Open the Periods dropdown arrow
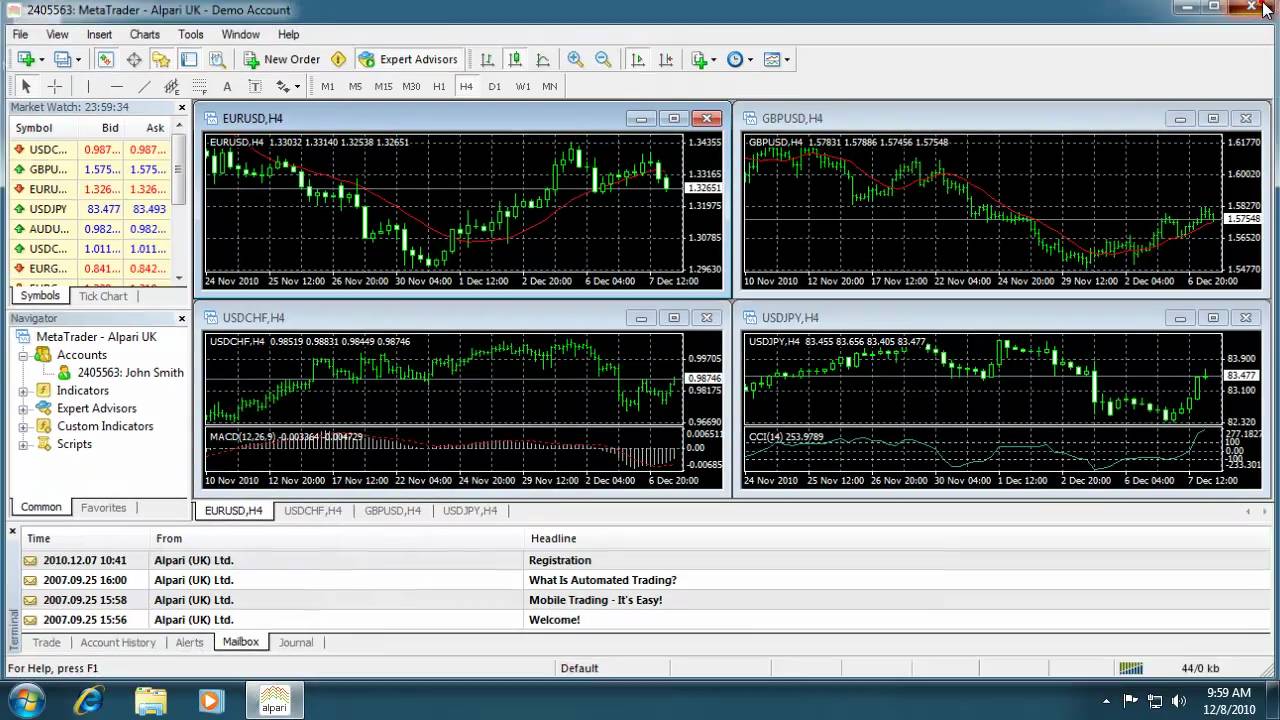 [751, 60]
